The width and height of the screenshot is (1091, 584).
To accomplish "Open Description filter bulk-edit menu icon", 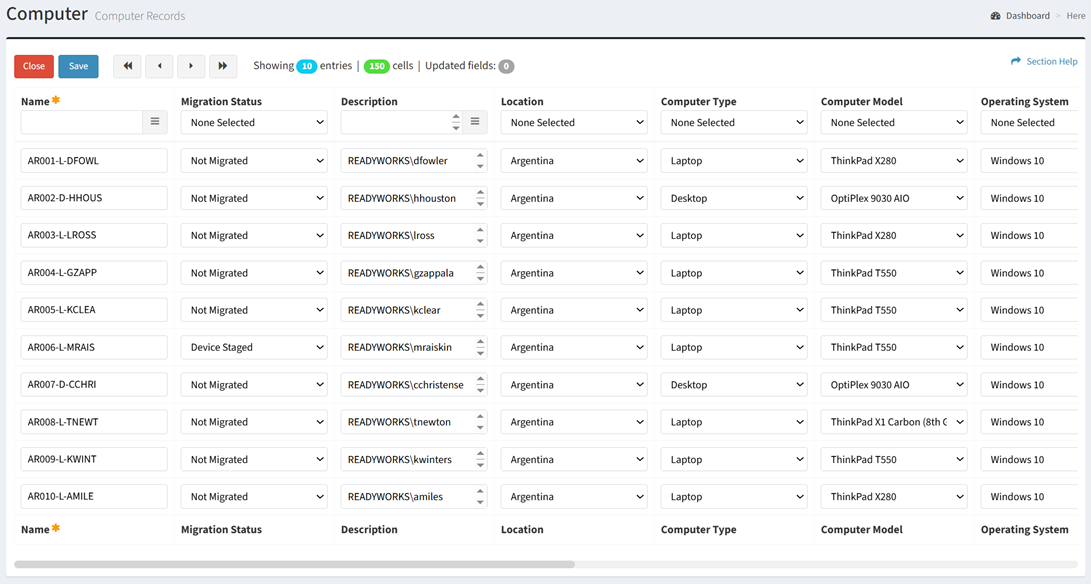I will (475, 122).
